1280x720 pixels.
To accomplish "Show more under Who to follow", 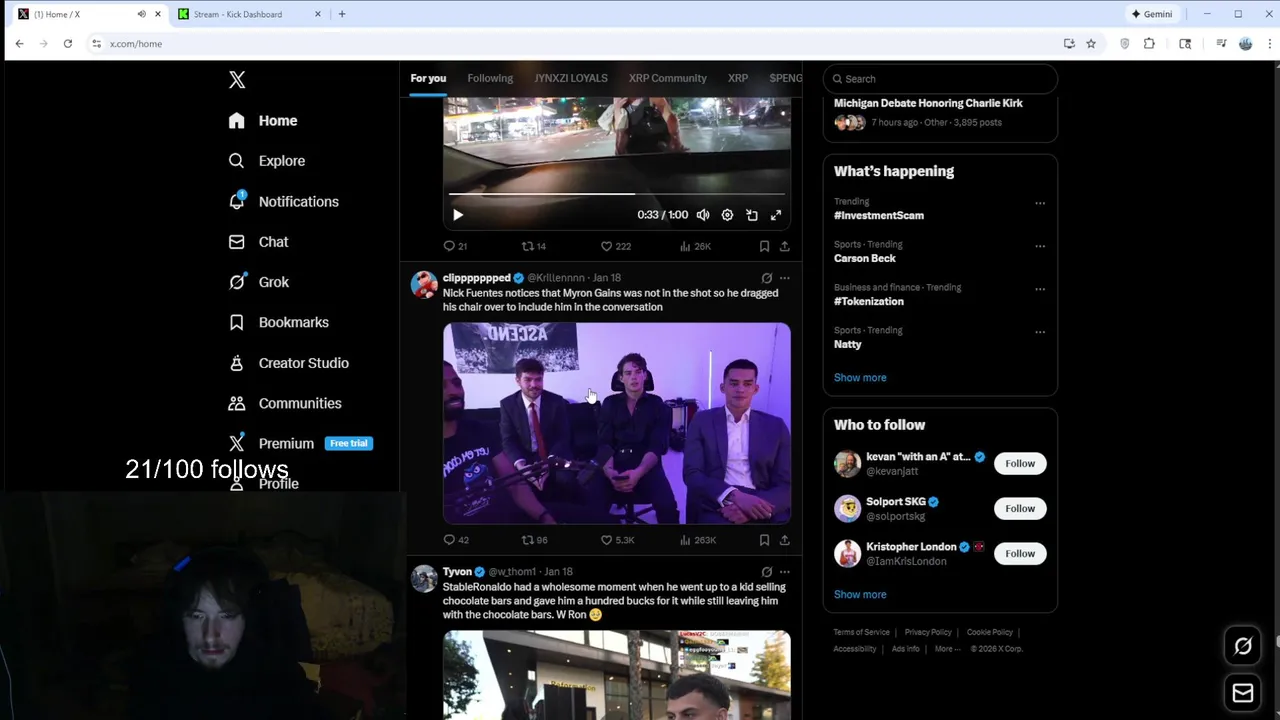I will (x=860, y=595).
